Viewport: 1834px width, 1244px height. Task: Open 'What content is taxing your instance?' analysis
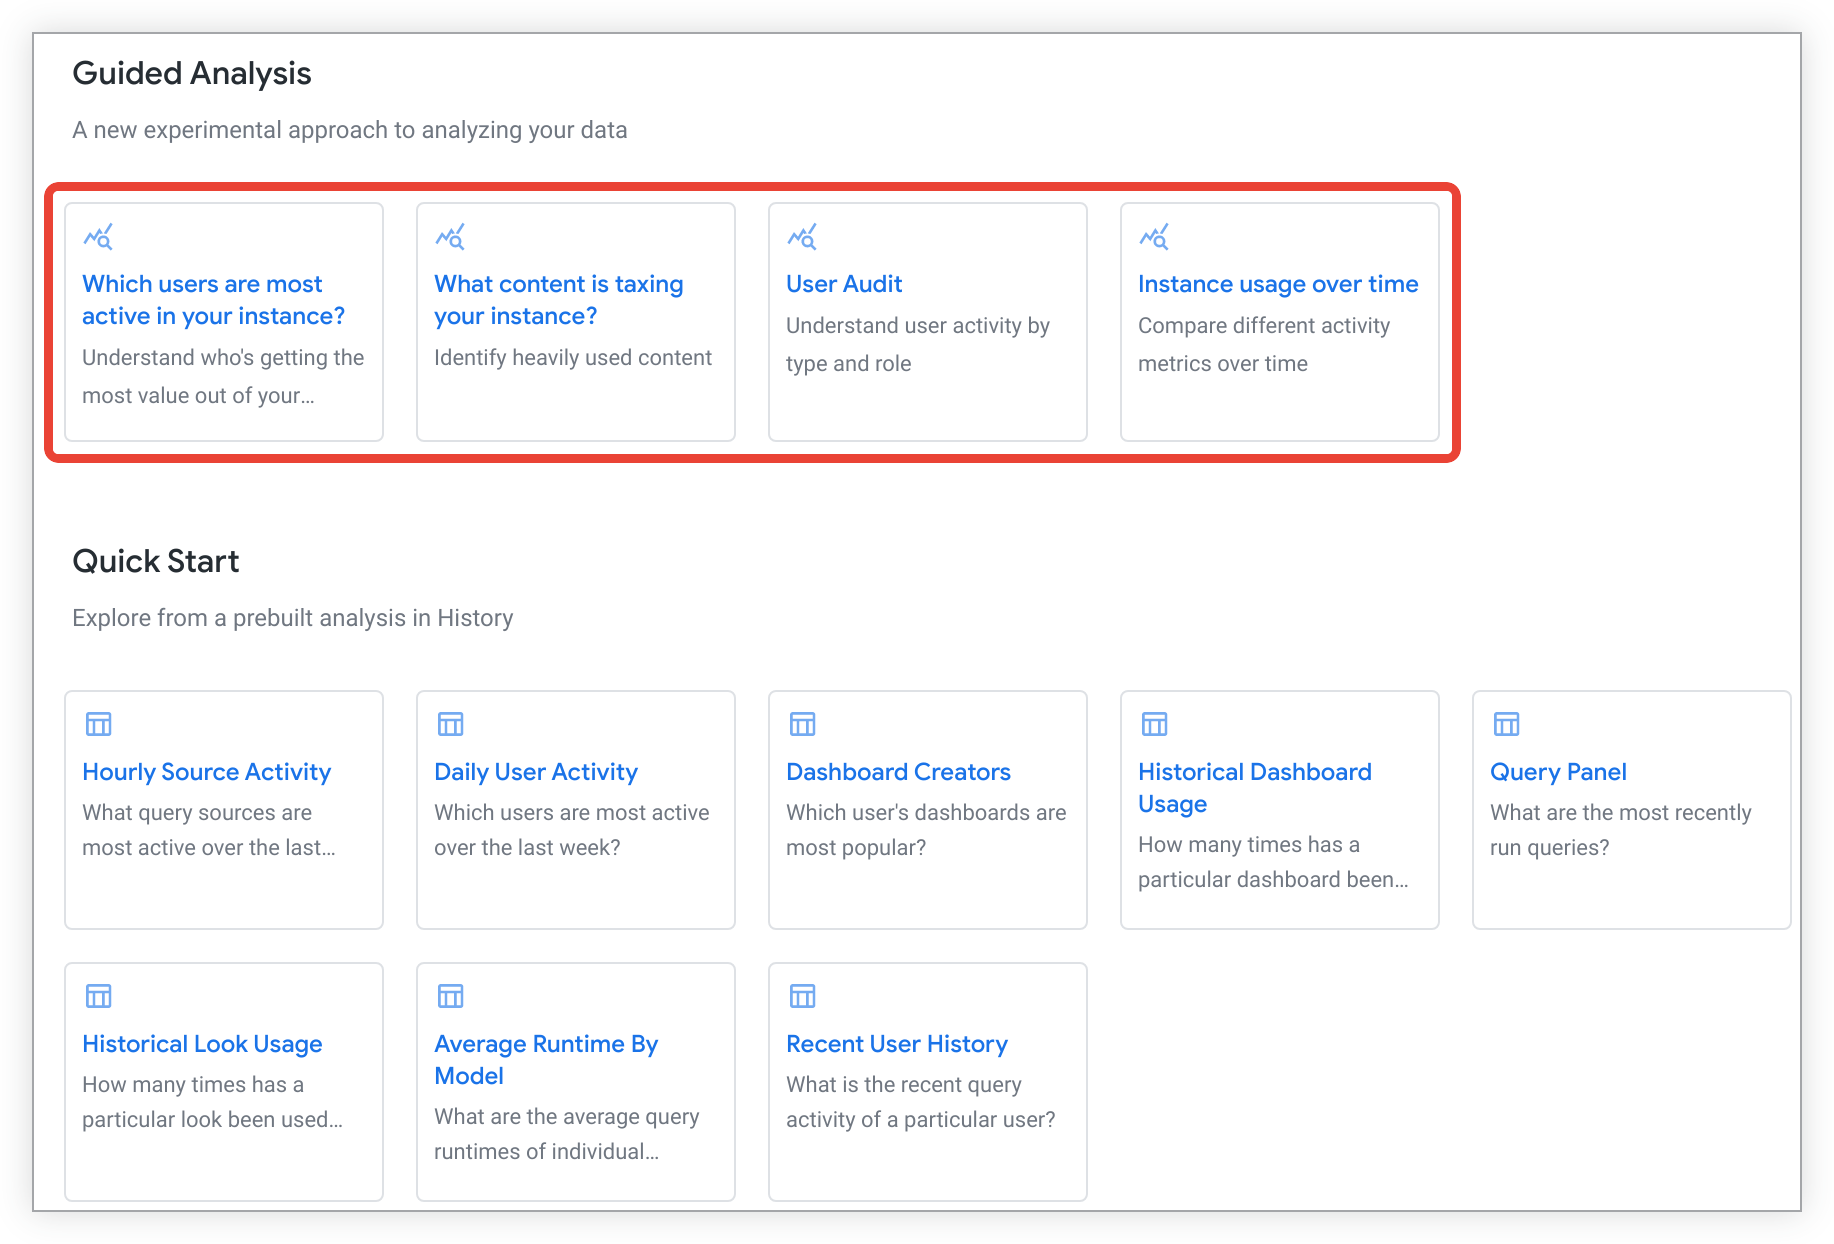point(558,300)
